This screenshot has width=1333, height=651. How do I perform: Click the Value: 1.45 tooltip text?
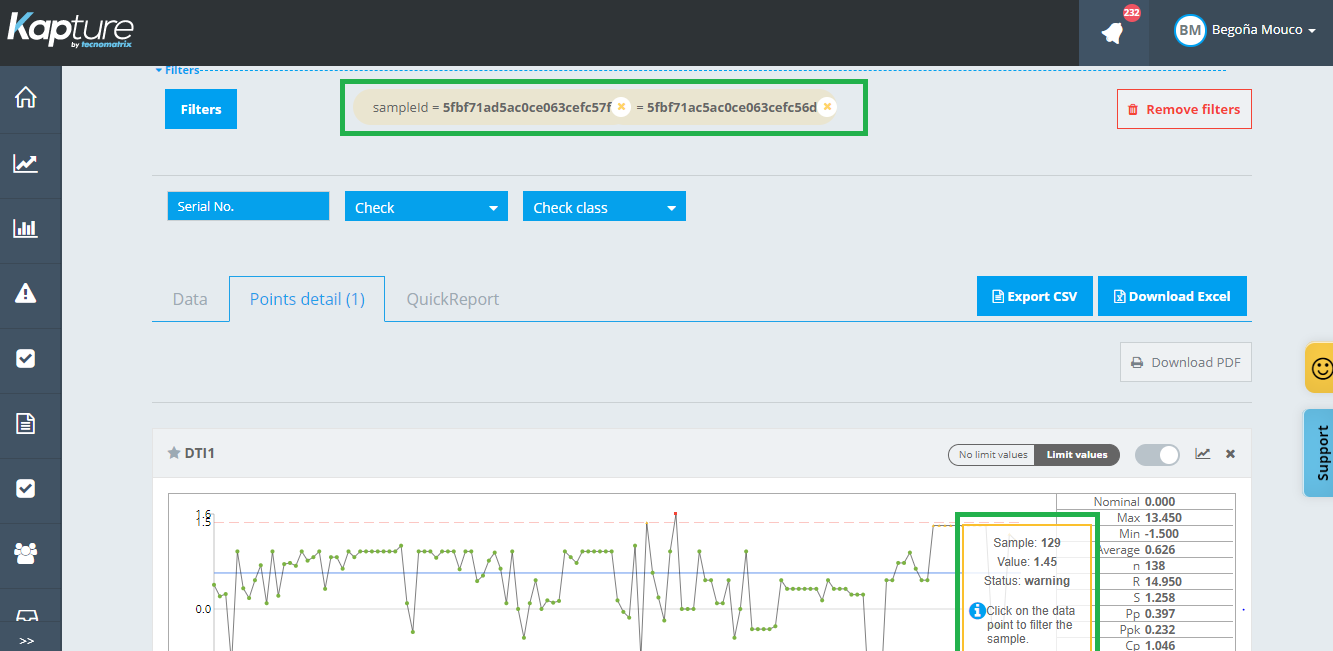click(1027, 562)
